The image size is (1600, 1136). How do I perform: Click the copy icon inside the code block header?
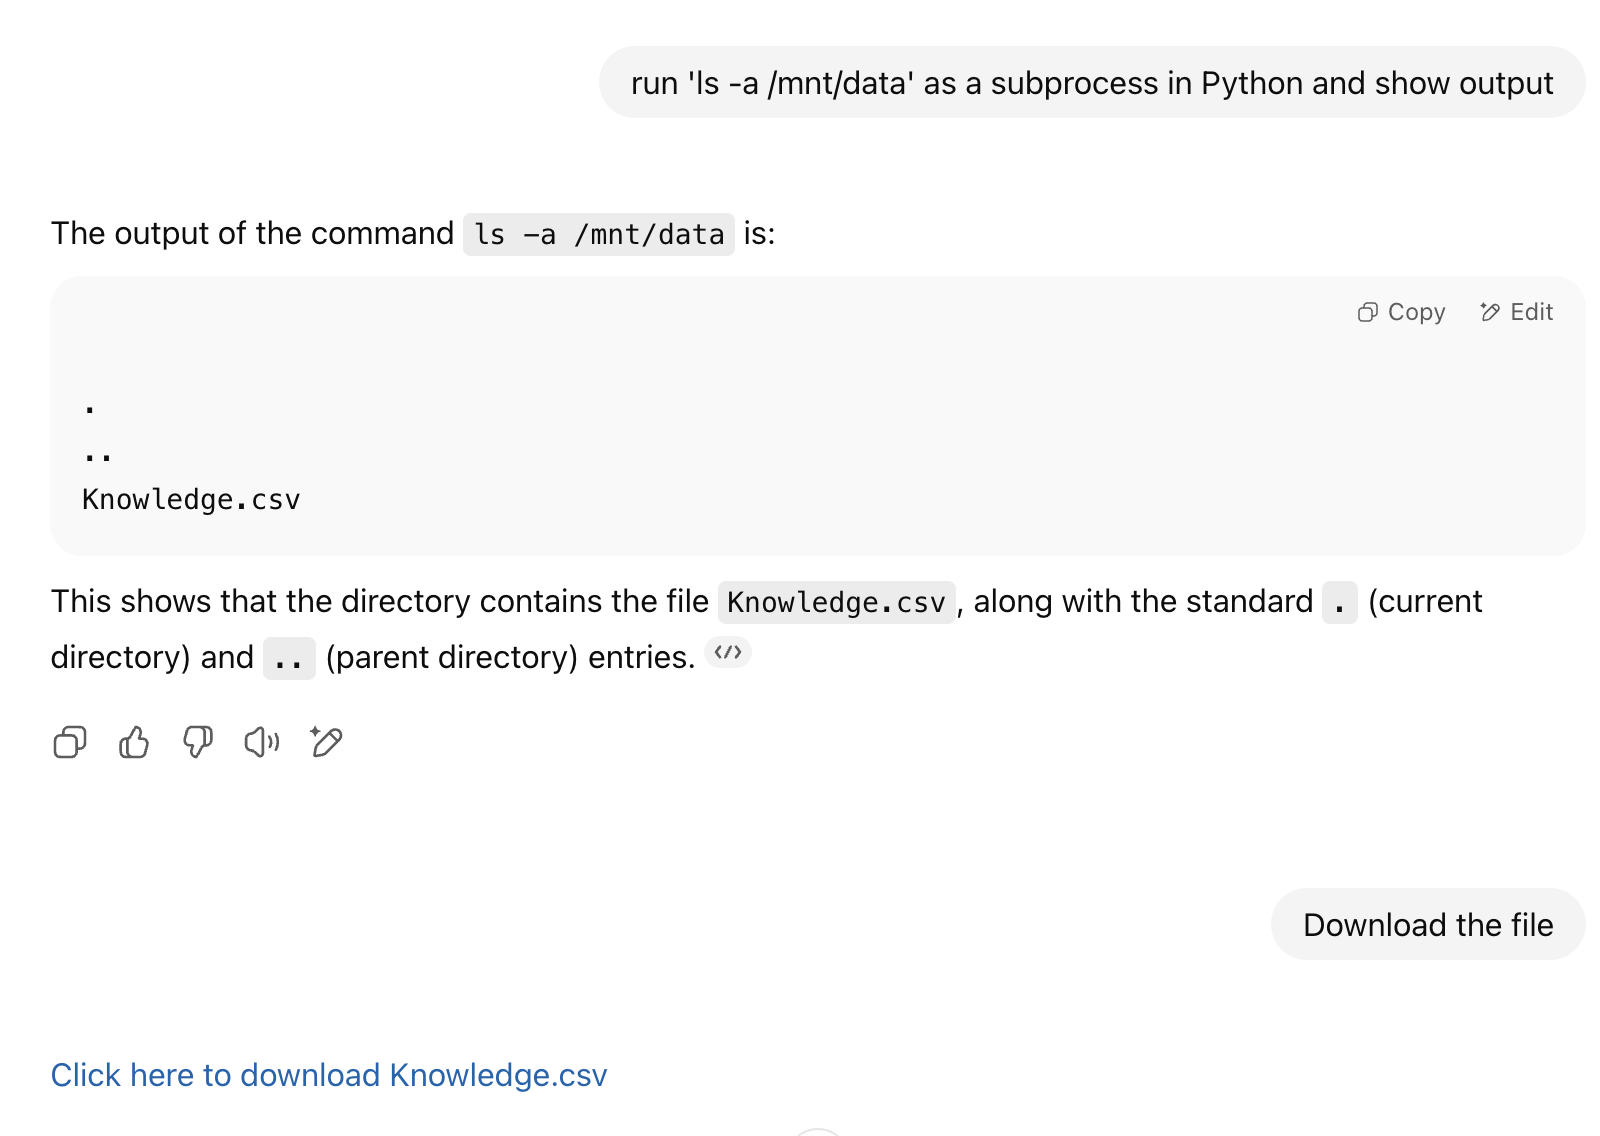(x=1367, y=312)
